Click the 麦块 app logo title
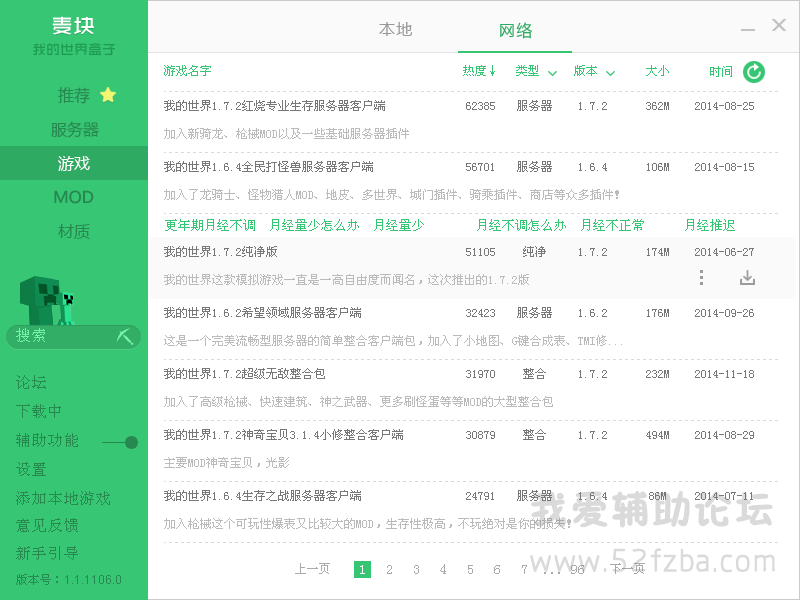Screen dimensions: 800x600 point(73,26)
